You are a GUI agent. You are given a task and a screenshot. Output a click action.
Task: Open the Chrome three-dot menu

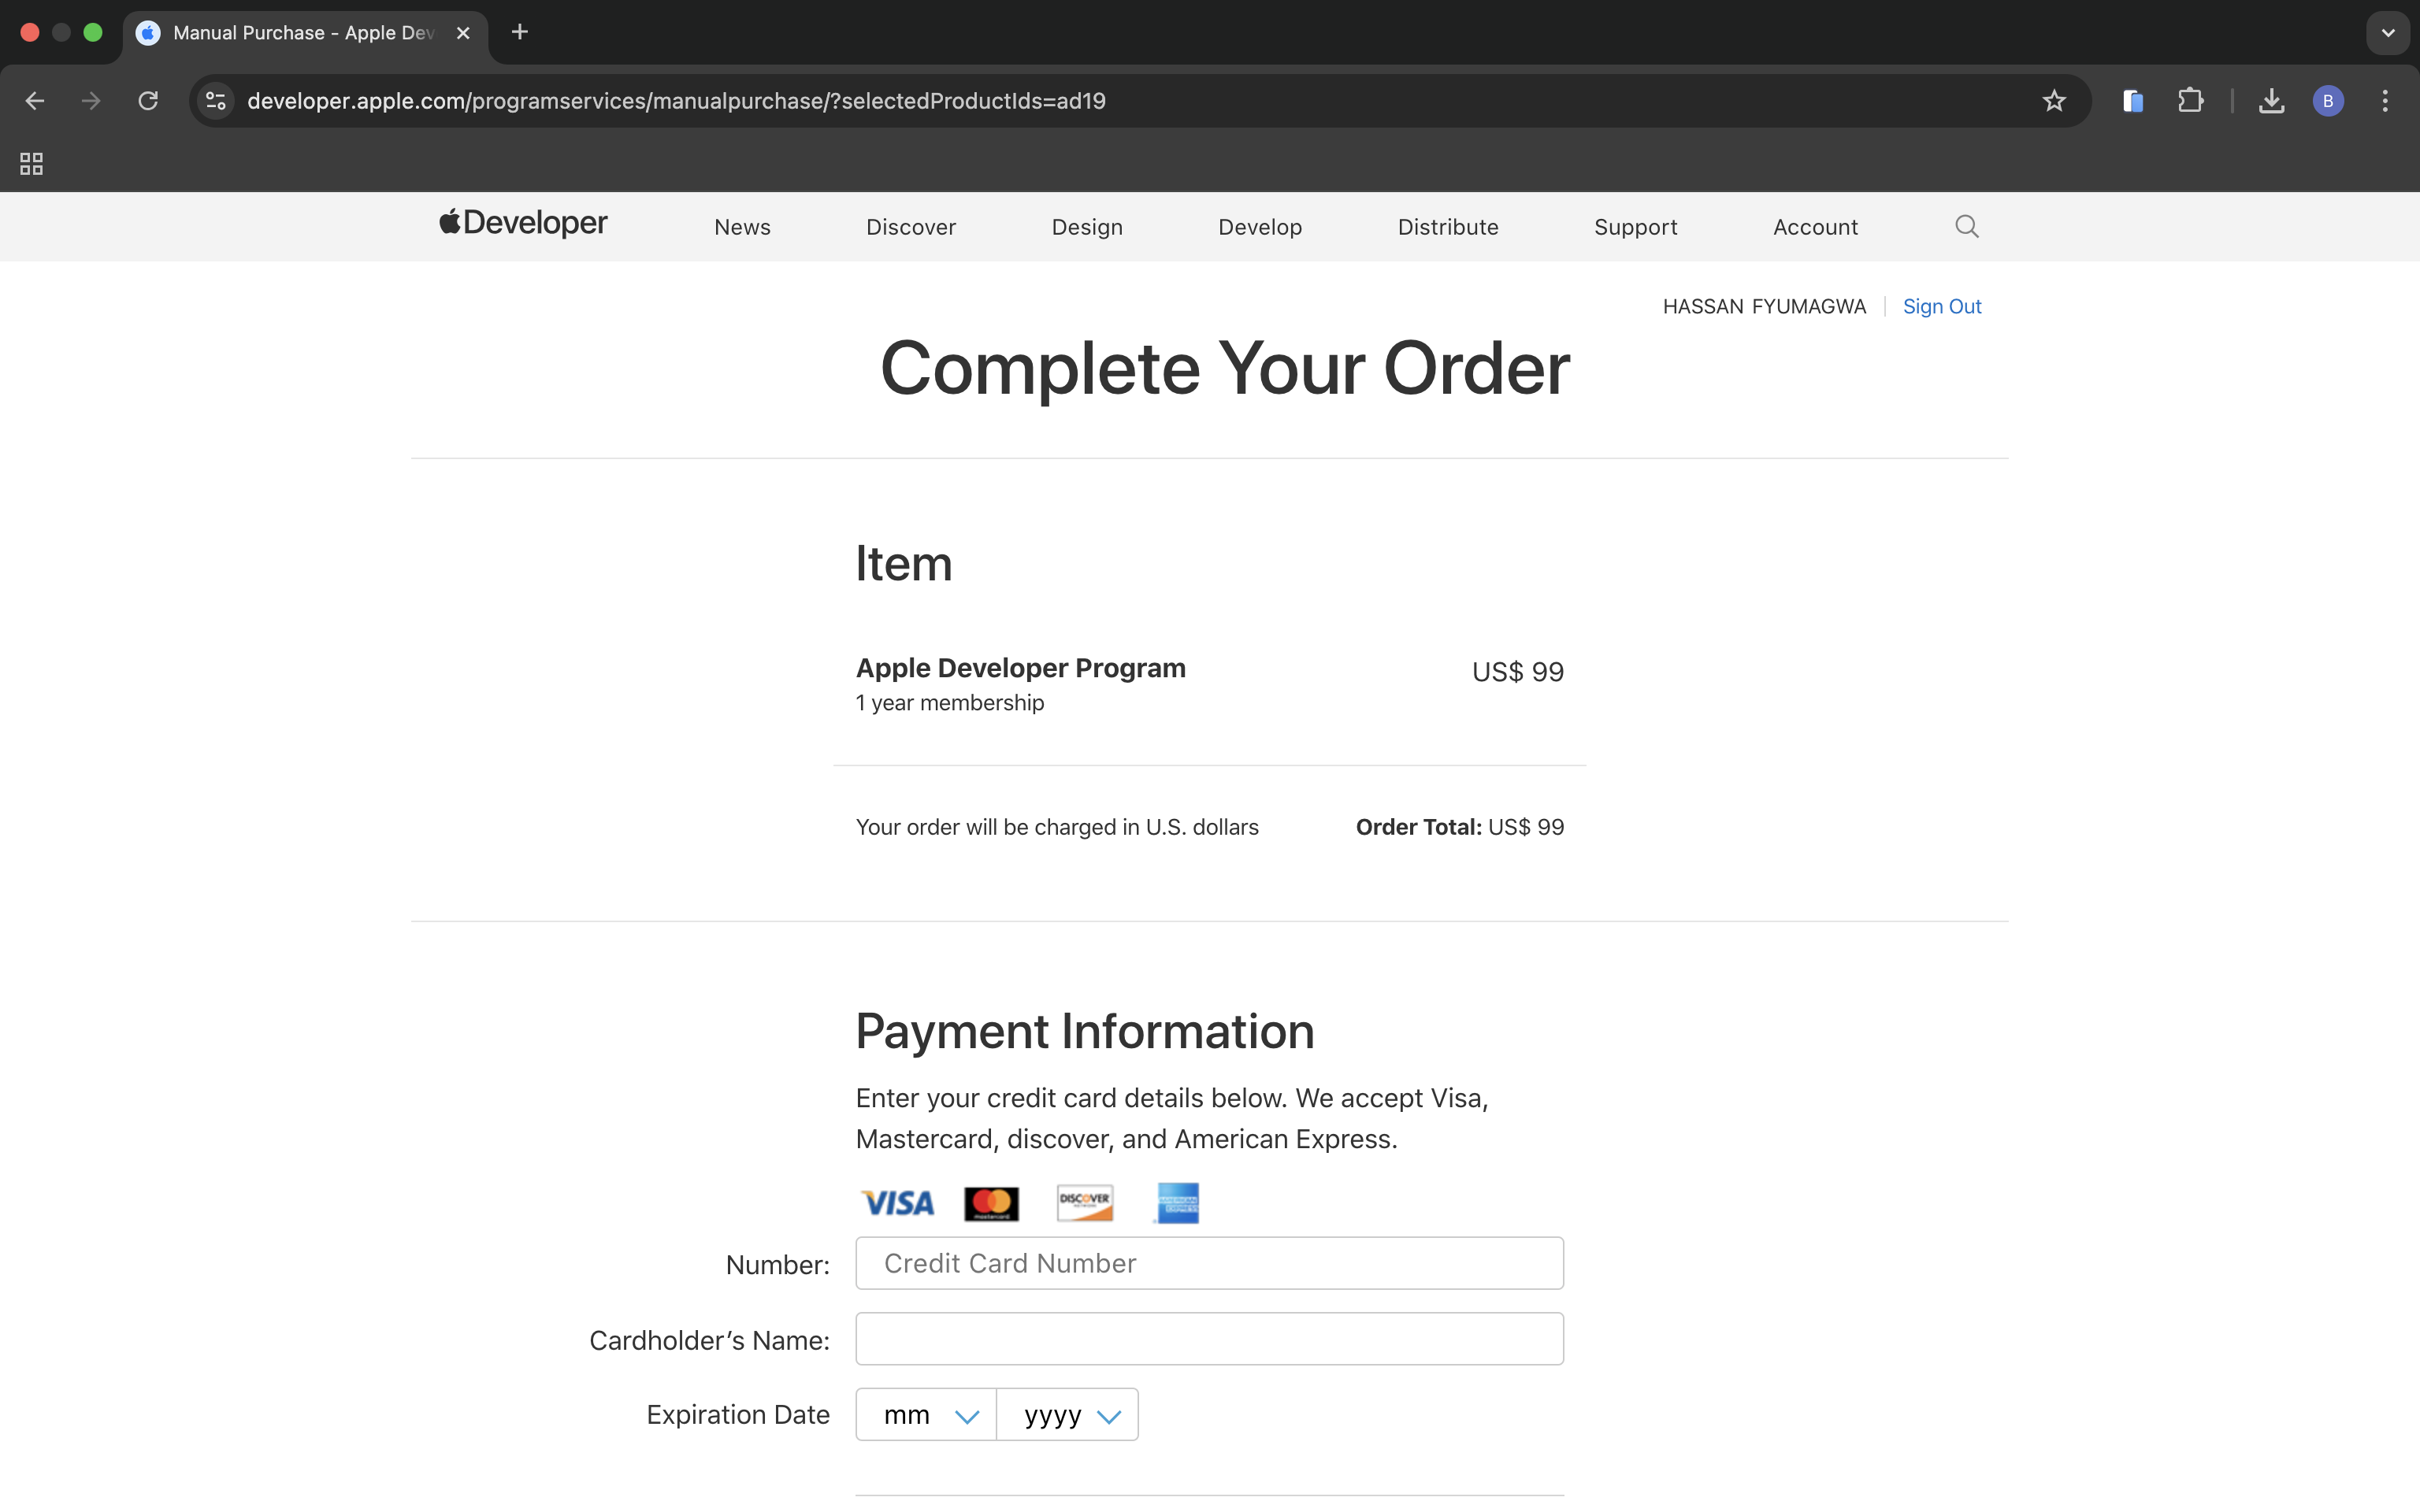2385,101
